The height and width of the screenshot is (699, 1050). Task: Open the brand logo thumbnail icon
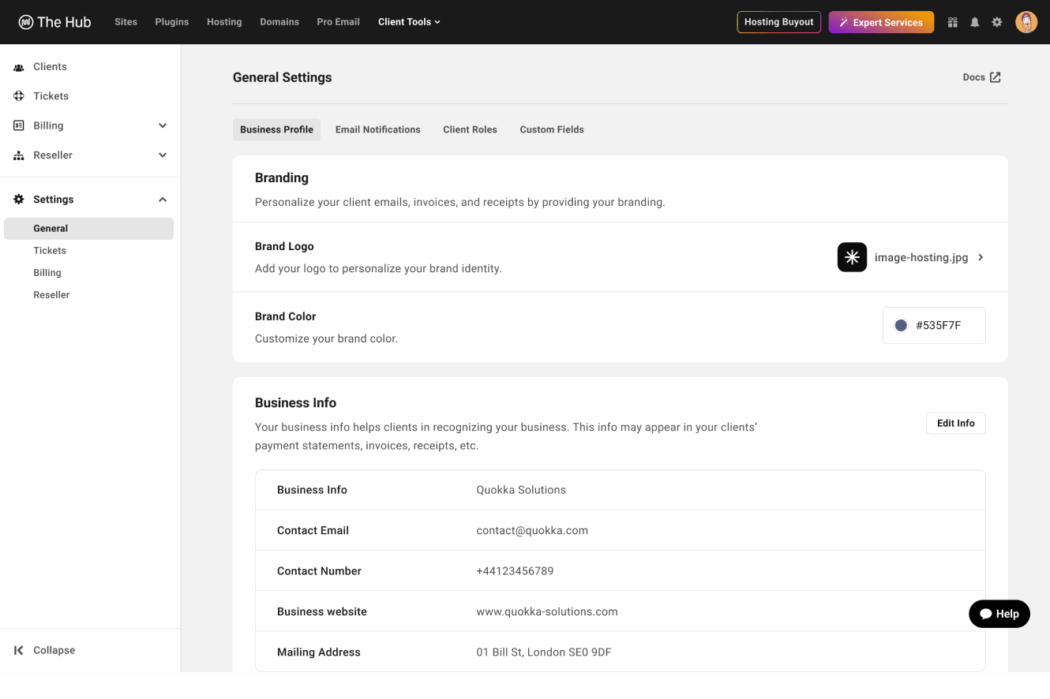pos(851,257)
